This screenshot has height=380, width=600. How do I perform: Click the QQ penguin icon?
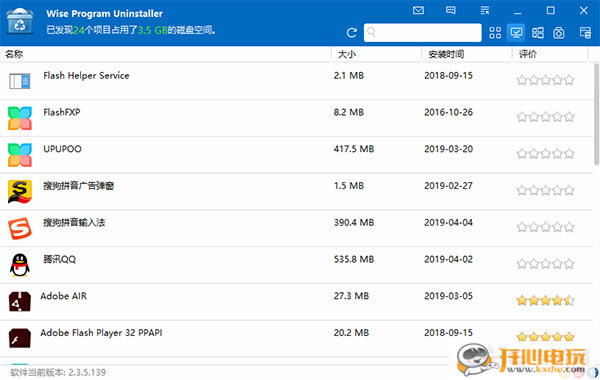(20, 265)
